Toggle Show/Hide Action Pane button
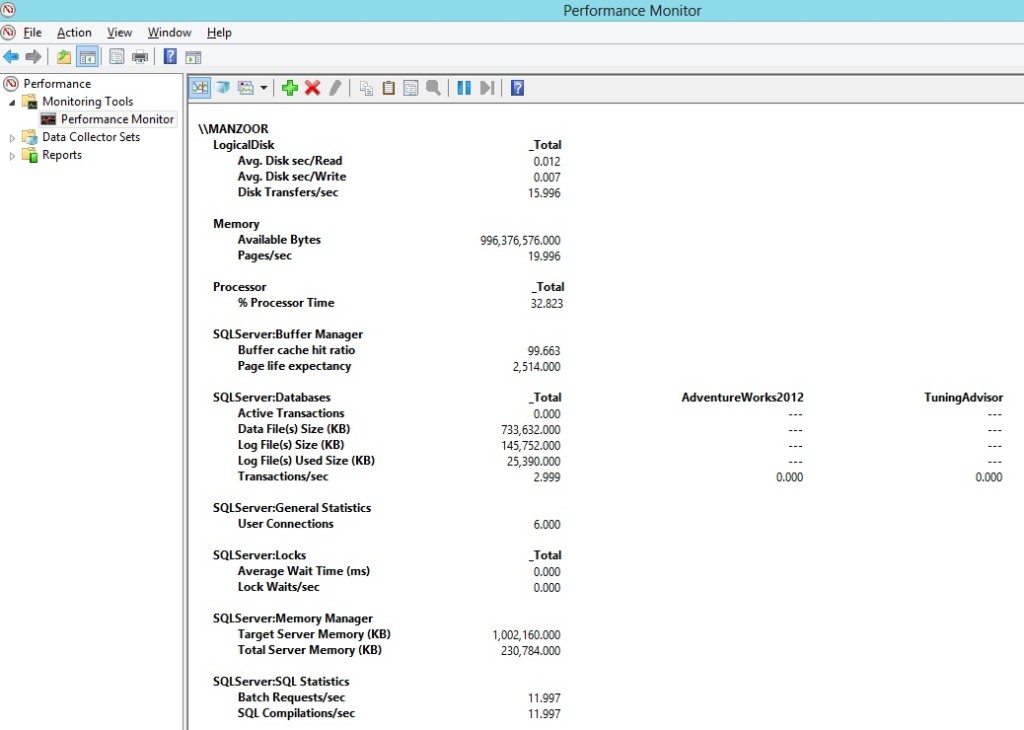The height and width of the screenshot is (730, 1024). (x=193, y=57)
